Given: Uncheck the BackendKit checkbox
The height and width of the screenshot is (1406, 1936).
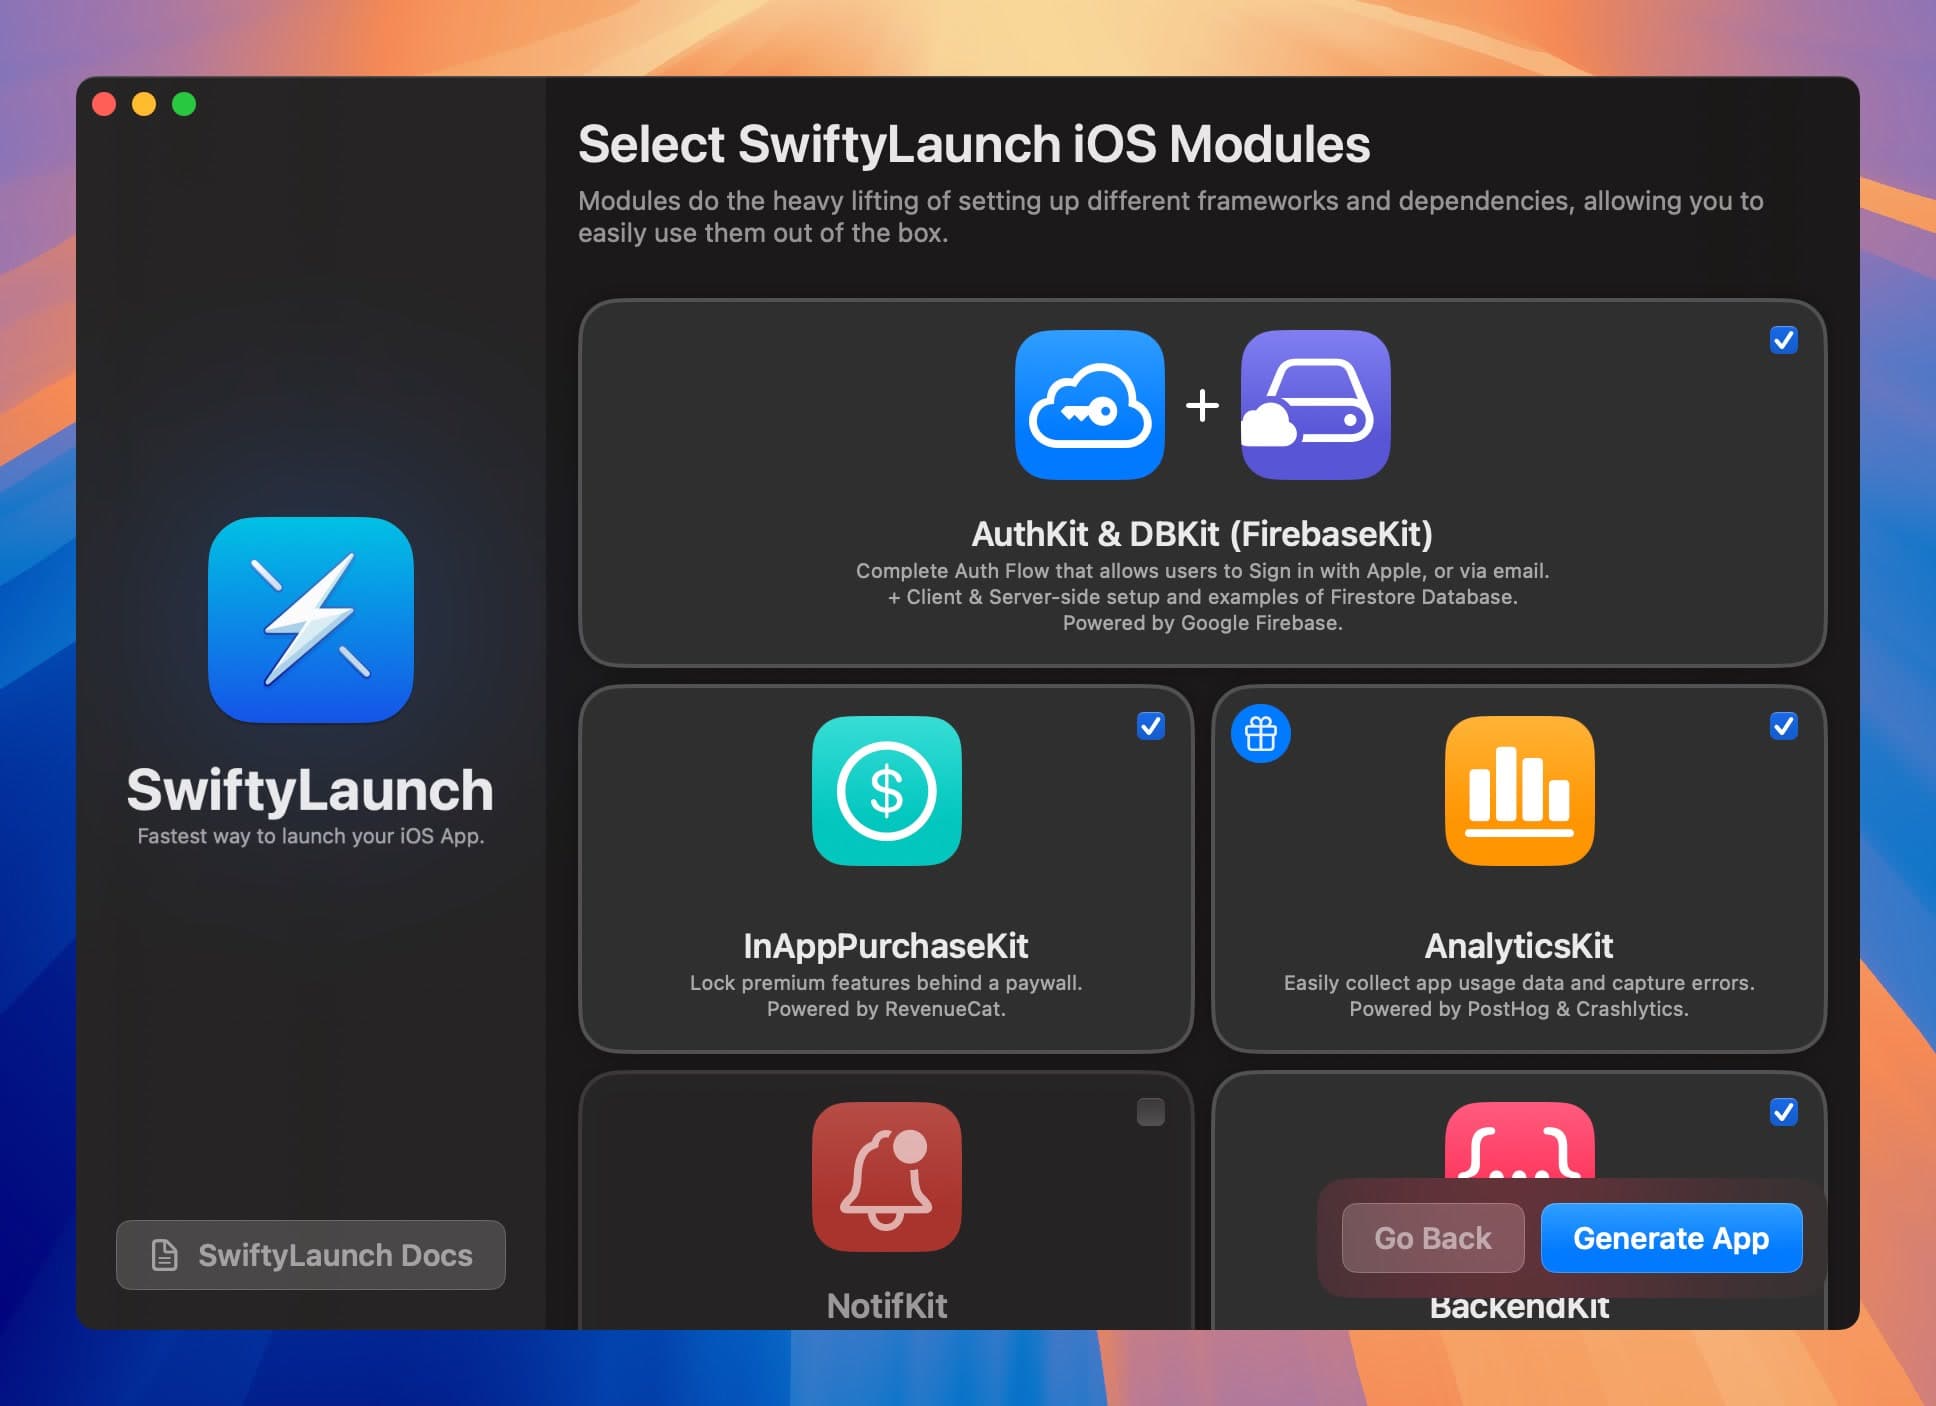Looking at the screenshot, I should coord(1784,1112).
